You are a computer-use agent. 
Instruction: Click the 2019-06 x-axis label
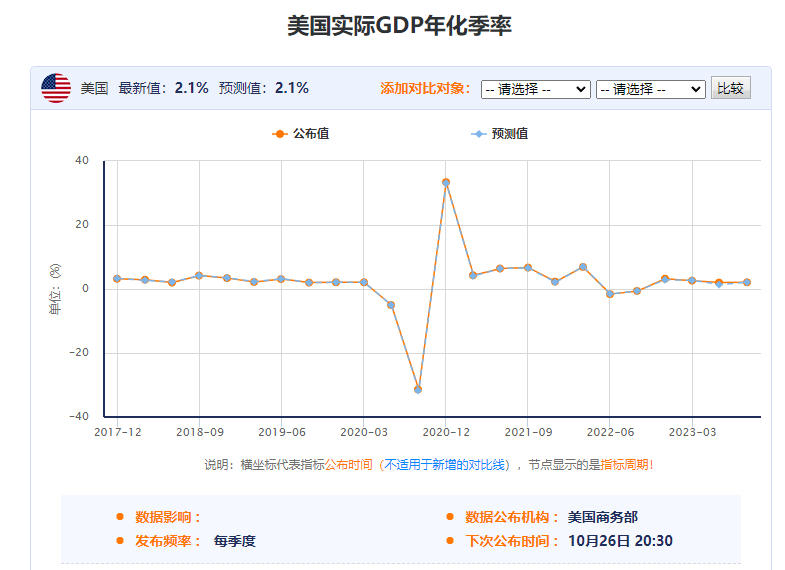point(282,432)
